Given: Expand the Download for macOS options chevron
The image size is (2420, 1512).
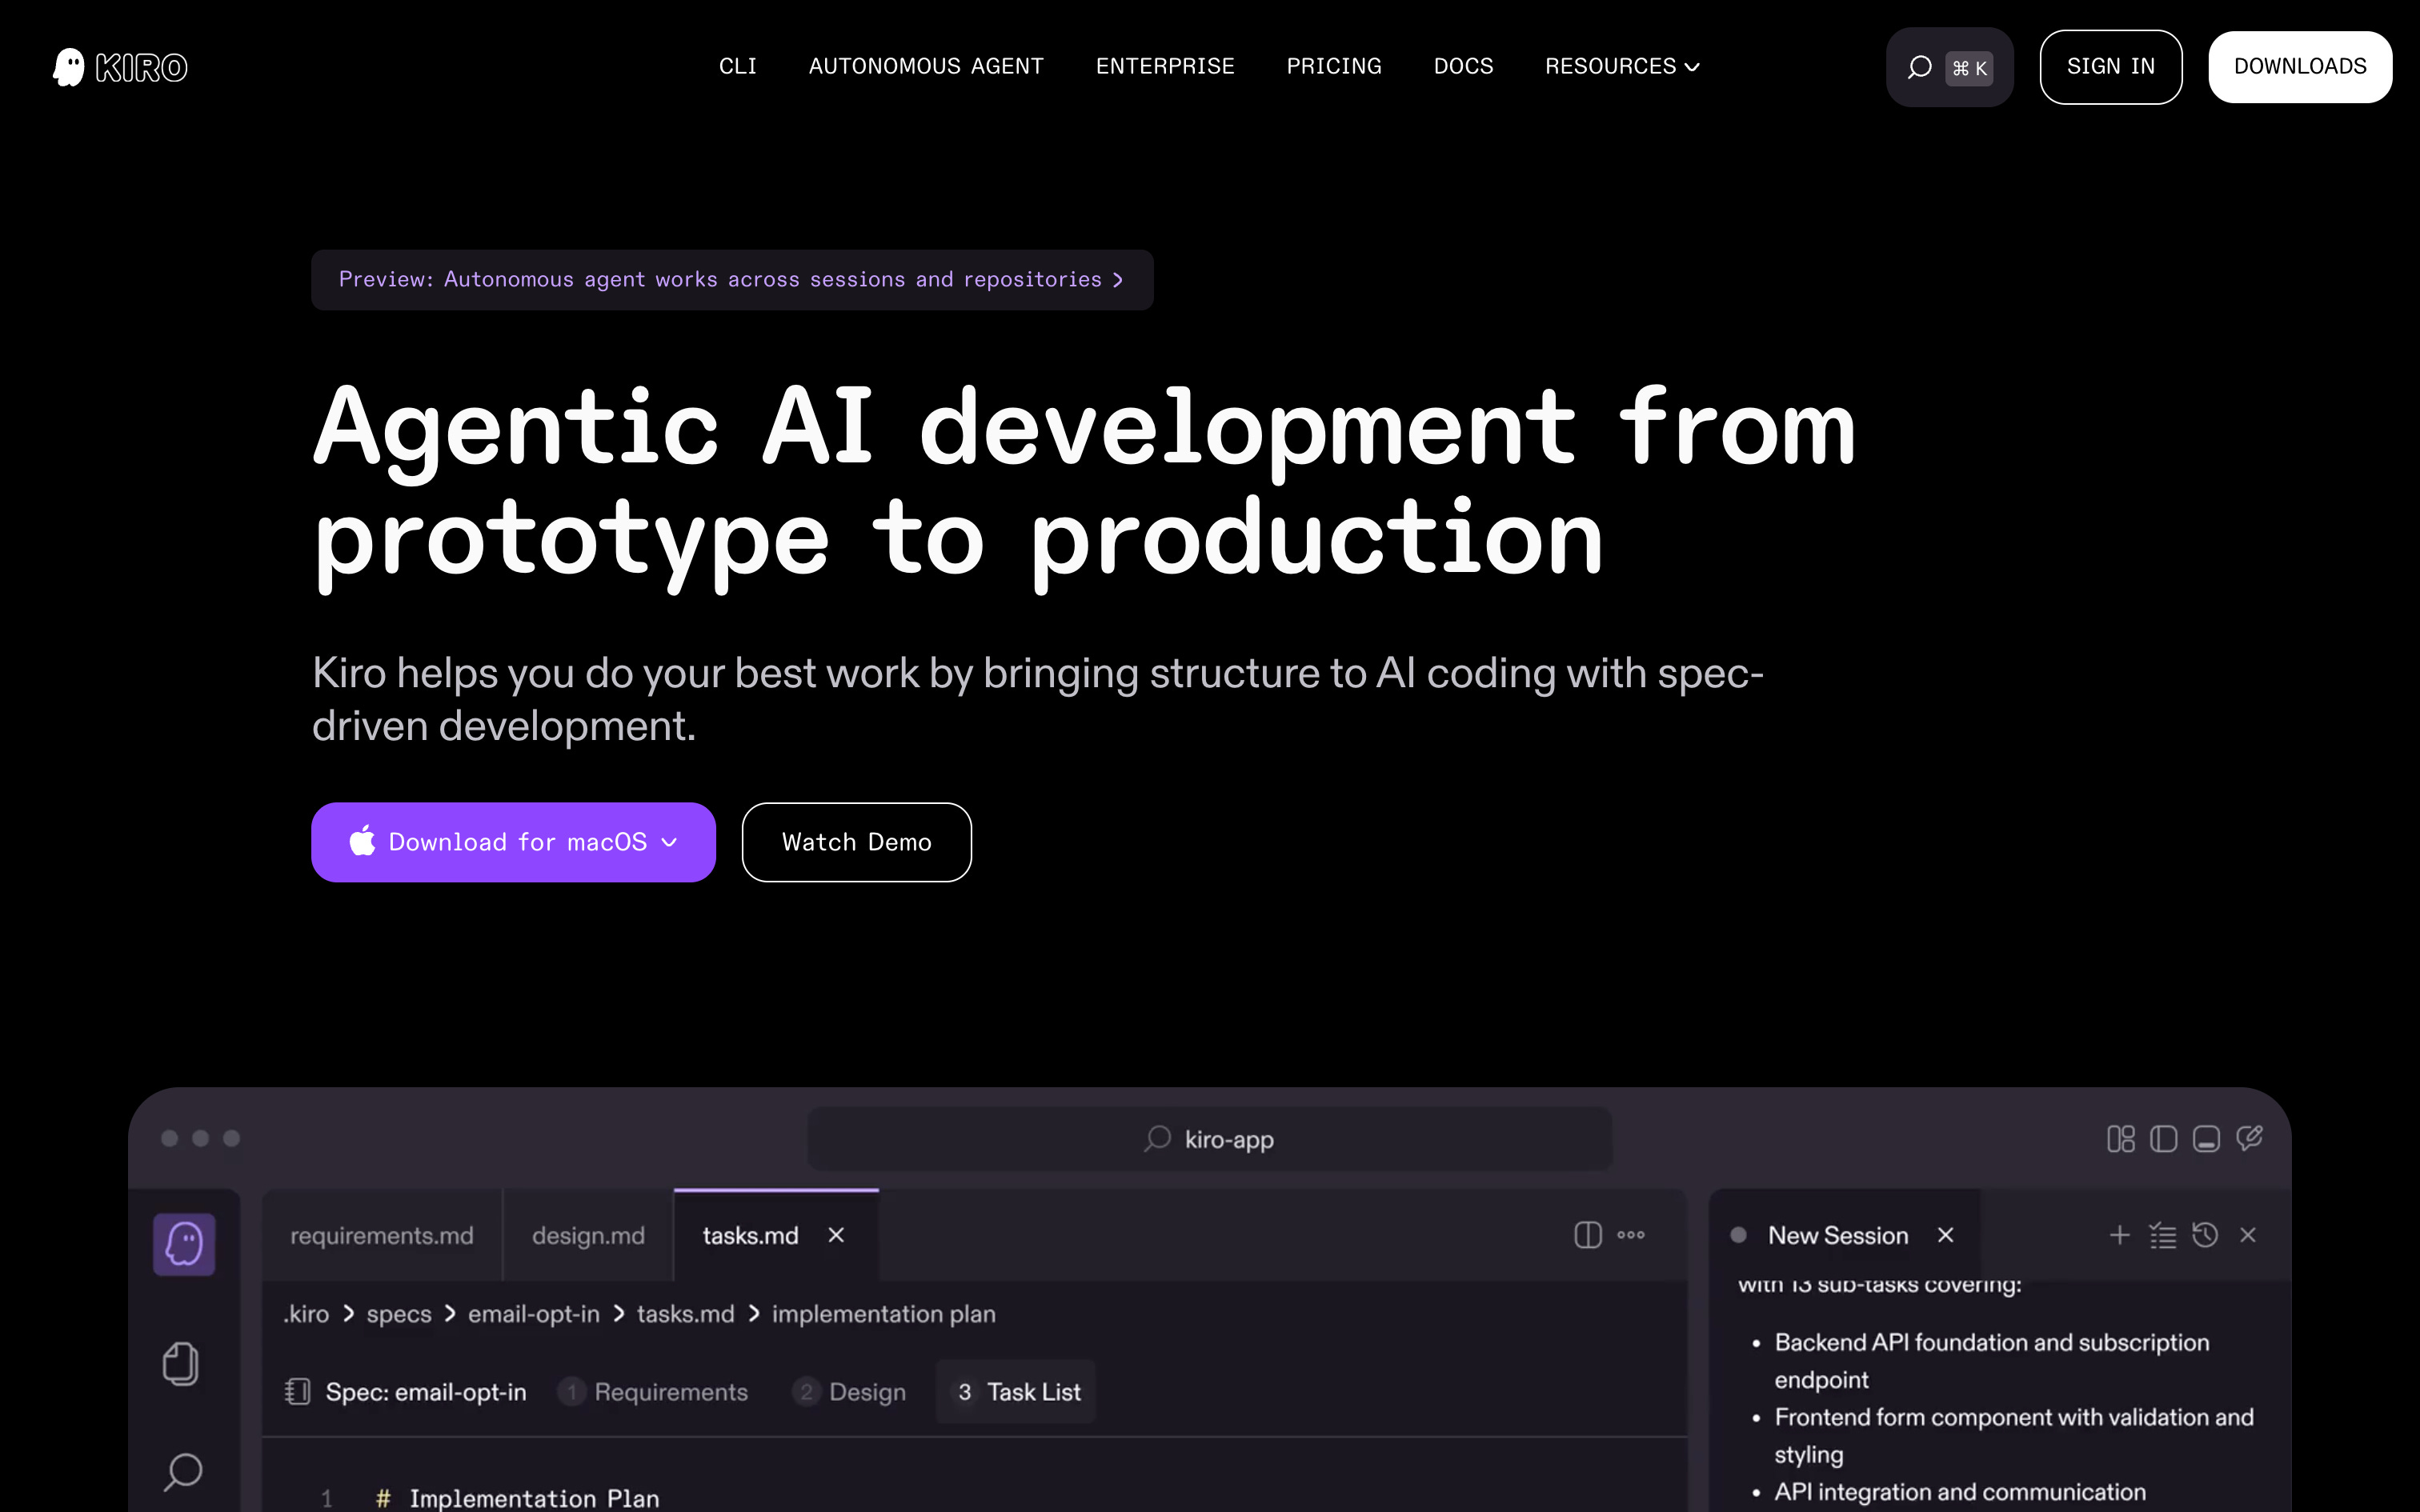Looking at the screenshot, I should coord(670,842).
